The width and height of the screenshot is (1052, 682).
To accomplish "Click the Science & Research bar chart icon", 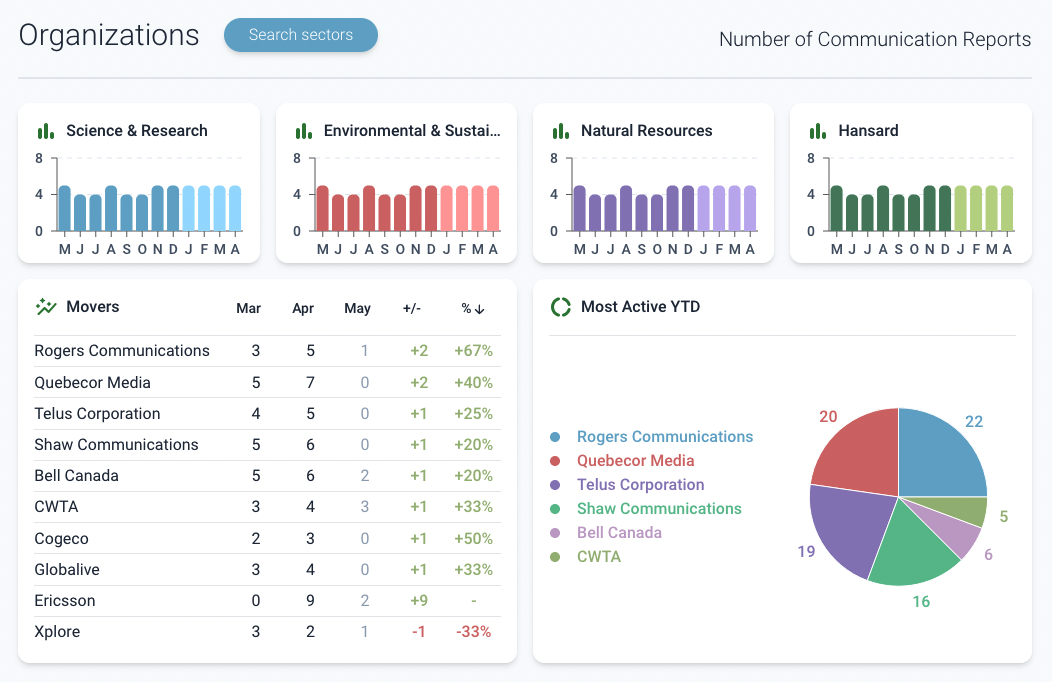I will point(45,131).
